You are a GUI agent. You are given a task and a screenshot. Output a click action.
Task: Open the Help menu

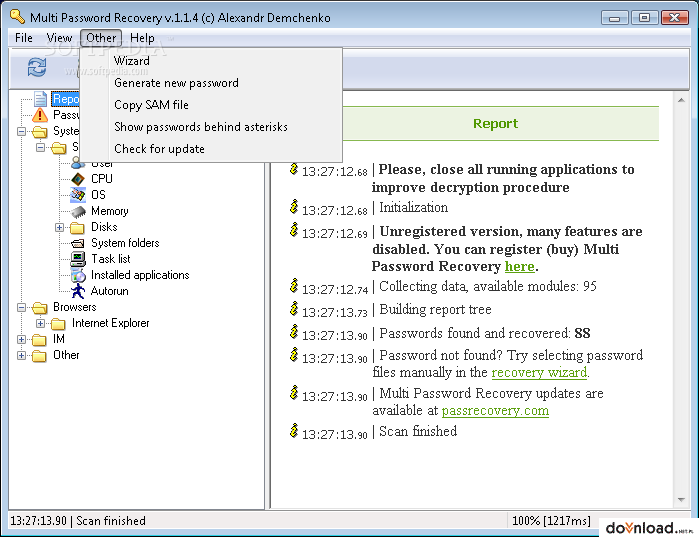coord(142,38)
